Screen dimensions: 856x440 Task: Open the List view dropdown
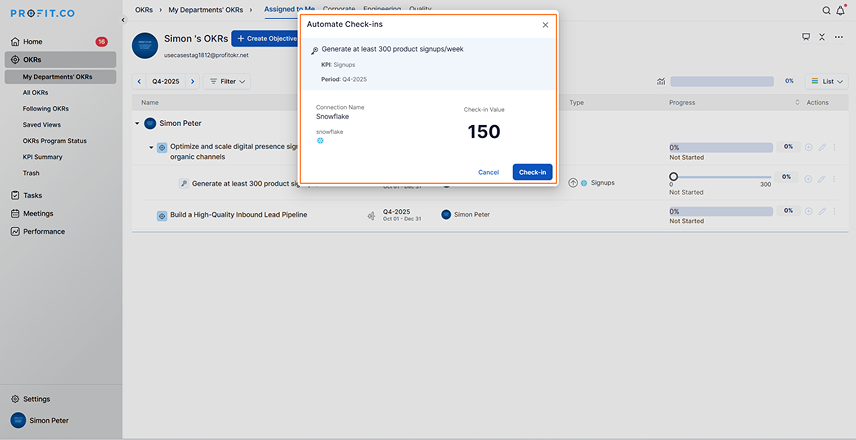pos(827,81)
